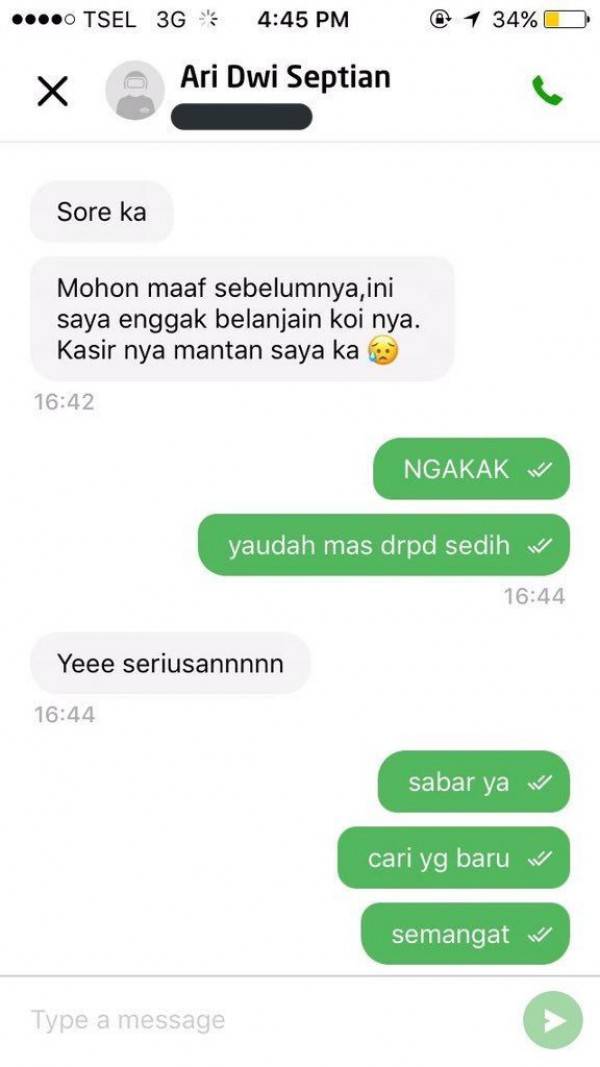600x1067 pixels.
Task: Tap the 'cari yg baru' sent message
Action: 454,858
